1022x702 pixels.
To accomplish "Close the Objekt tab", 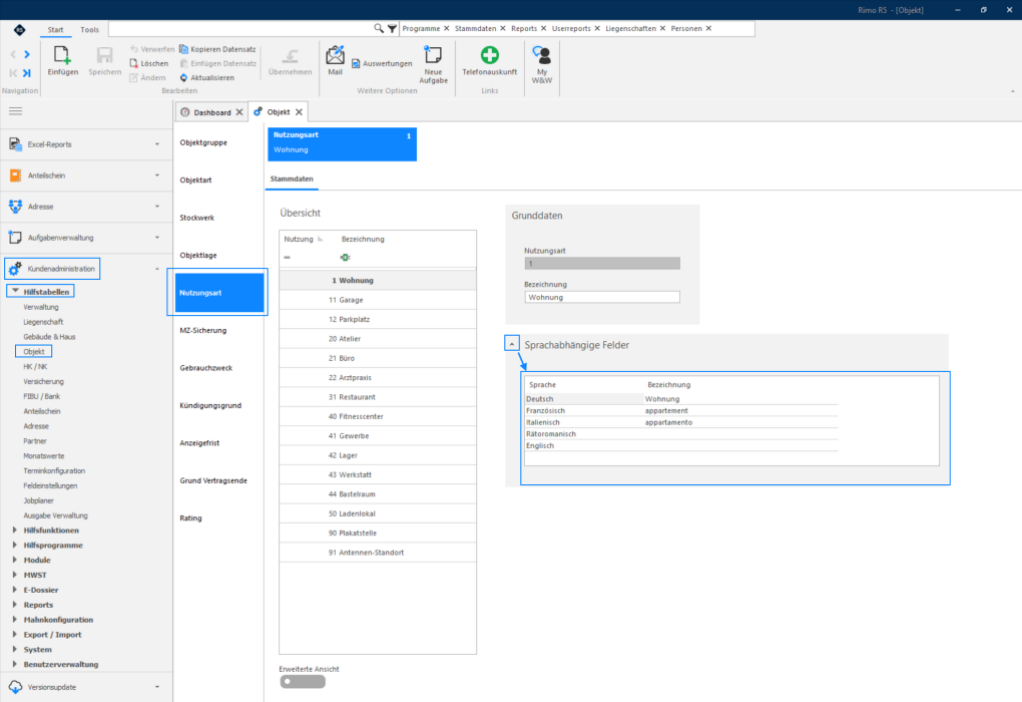I will tap(299, 112).
